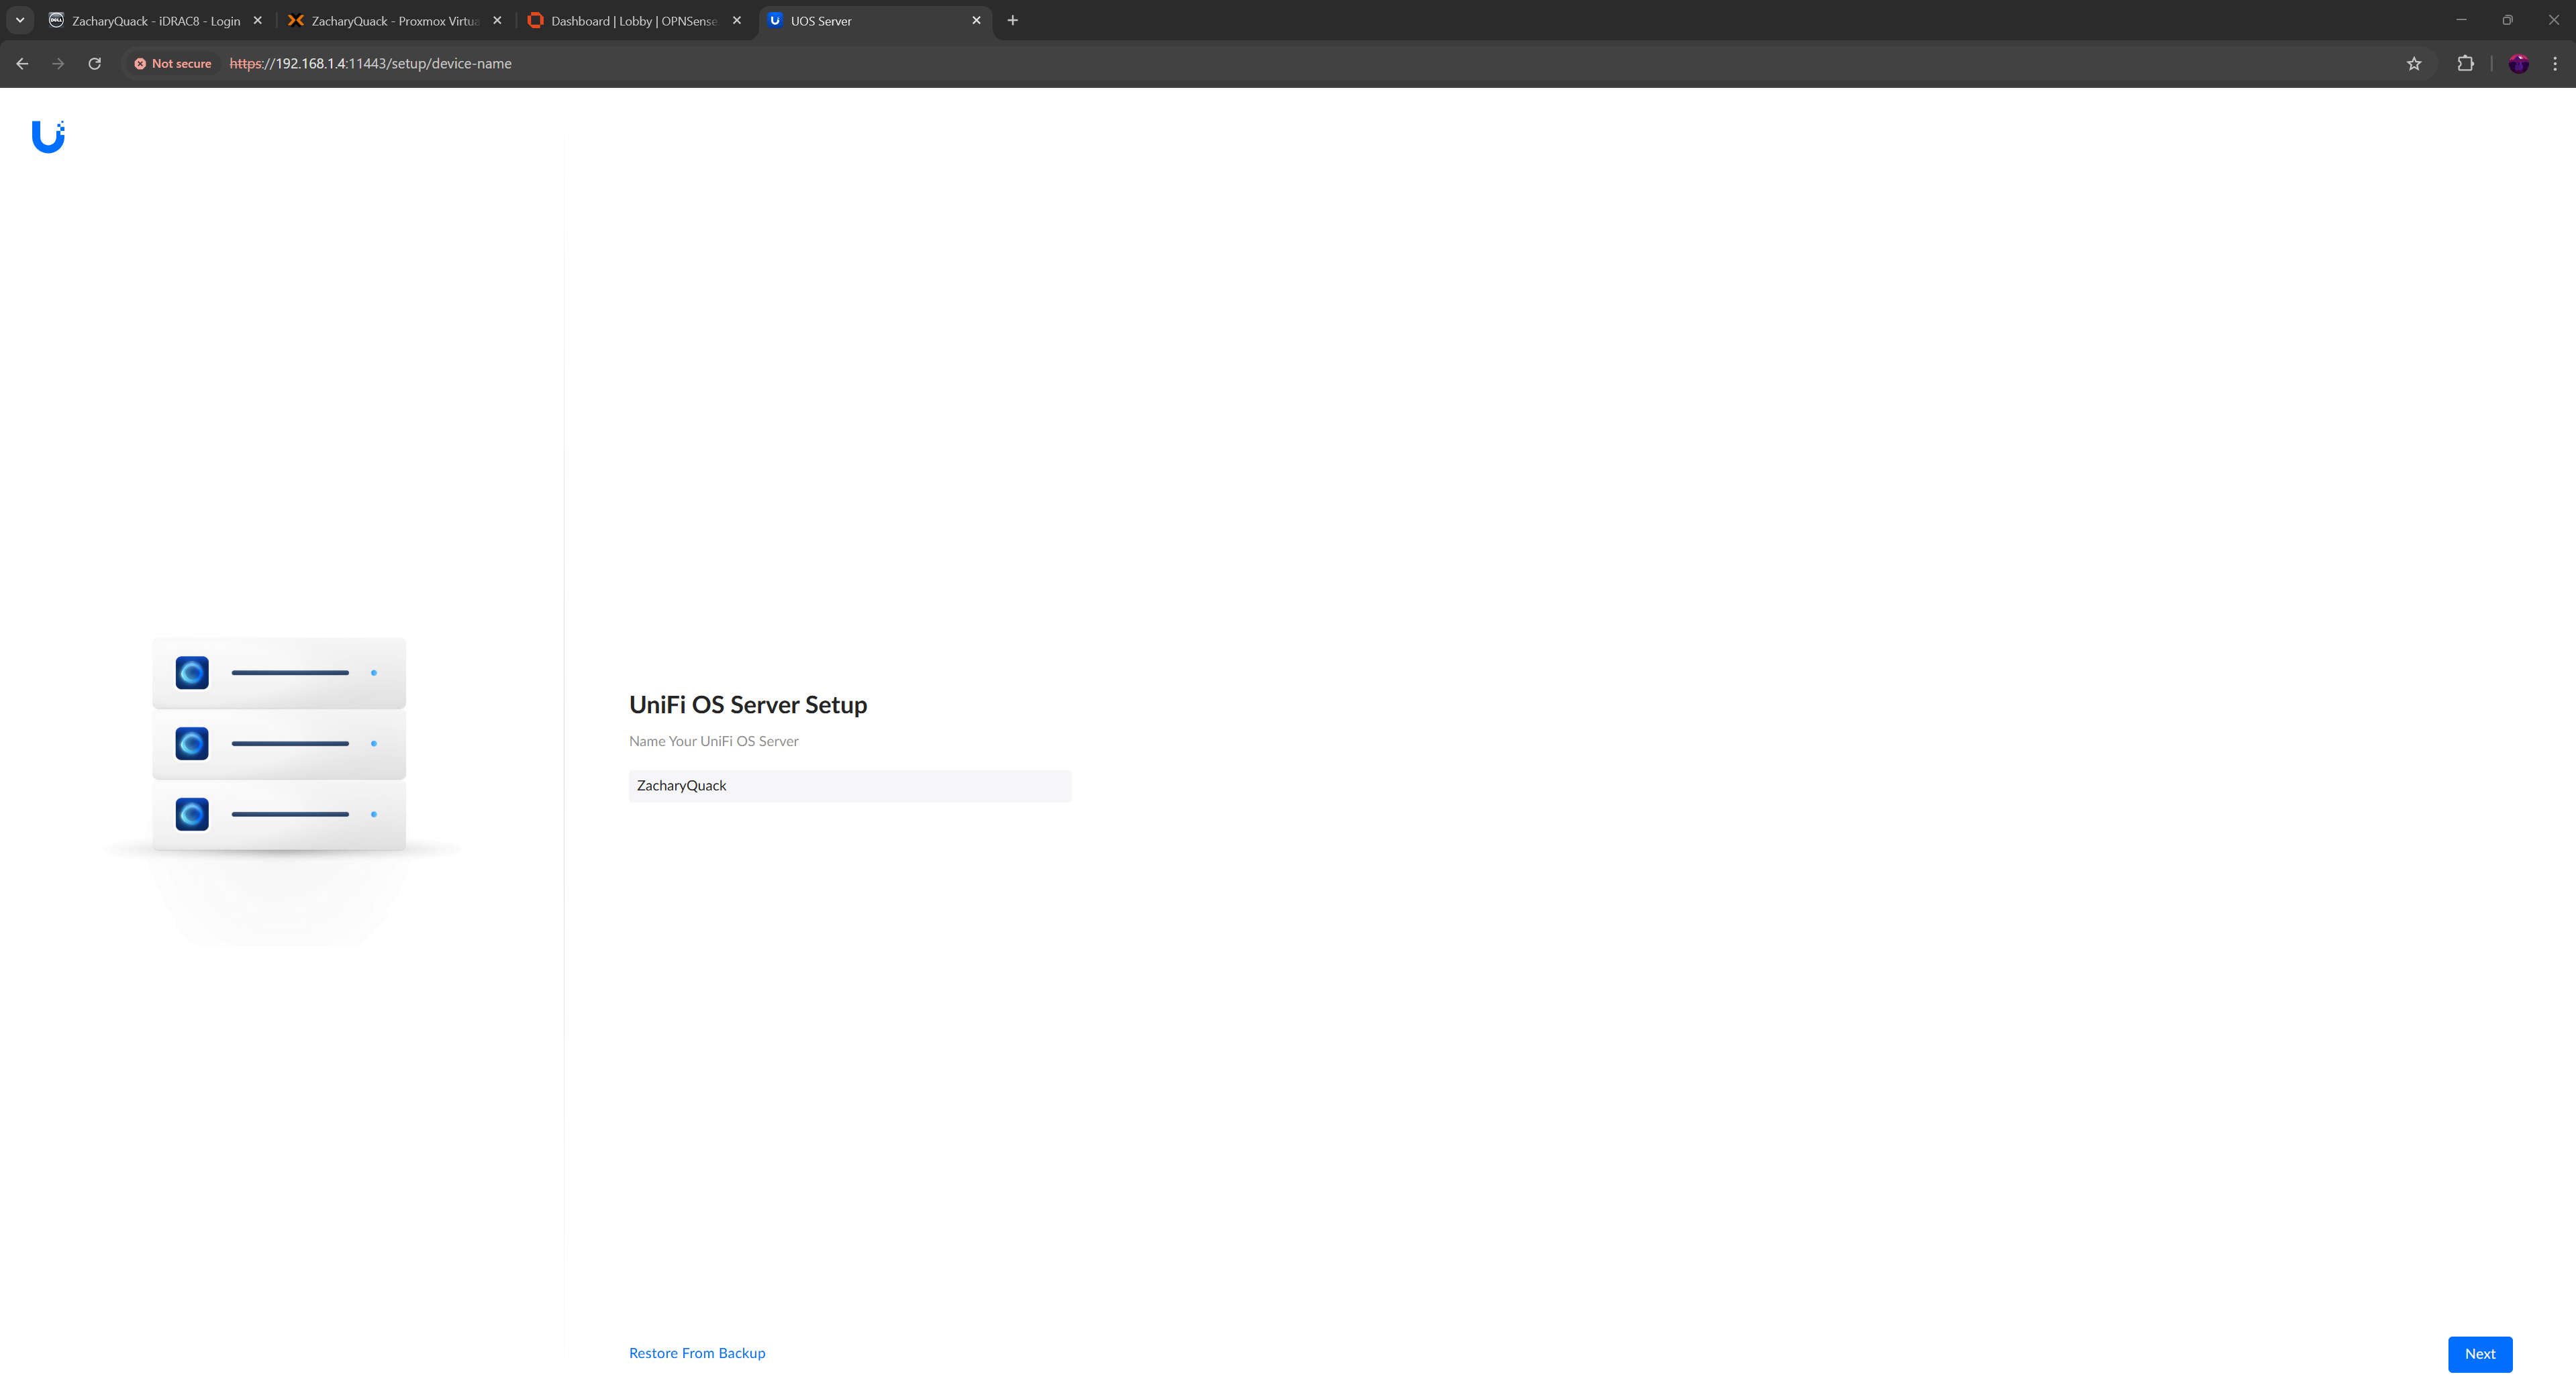Reload the current page
Viewport: 2576px width, 1399px height.
pyautogui.click(x=94, y=63)
